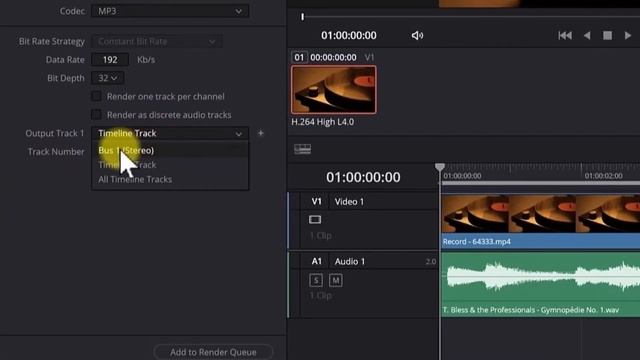This screenshot has width=640, height=360.
Task: Jump to first frame in viewer
Action: [x=565, y=36]
